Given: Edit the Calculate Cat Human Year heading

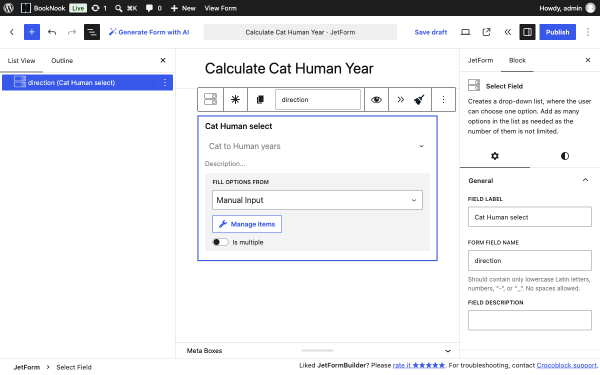Looking at the screenshot, I should 289,68.
